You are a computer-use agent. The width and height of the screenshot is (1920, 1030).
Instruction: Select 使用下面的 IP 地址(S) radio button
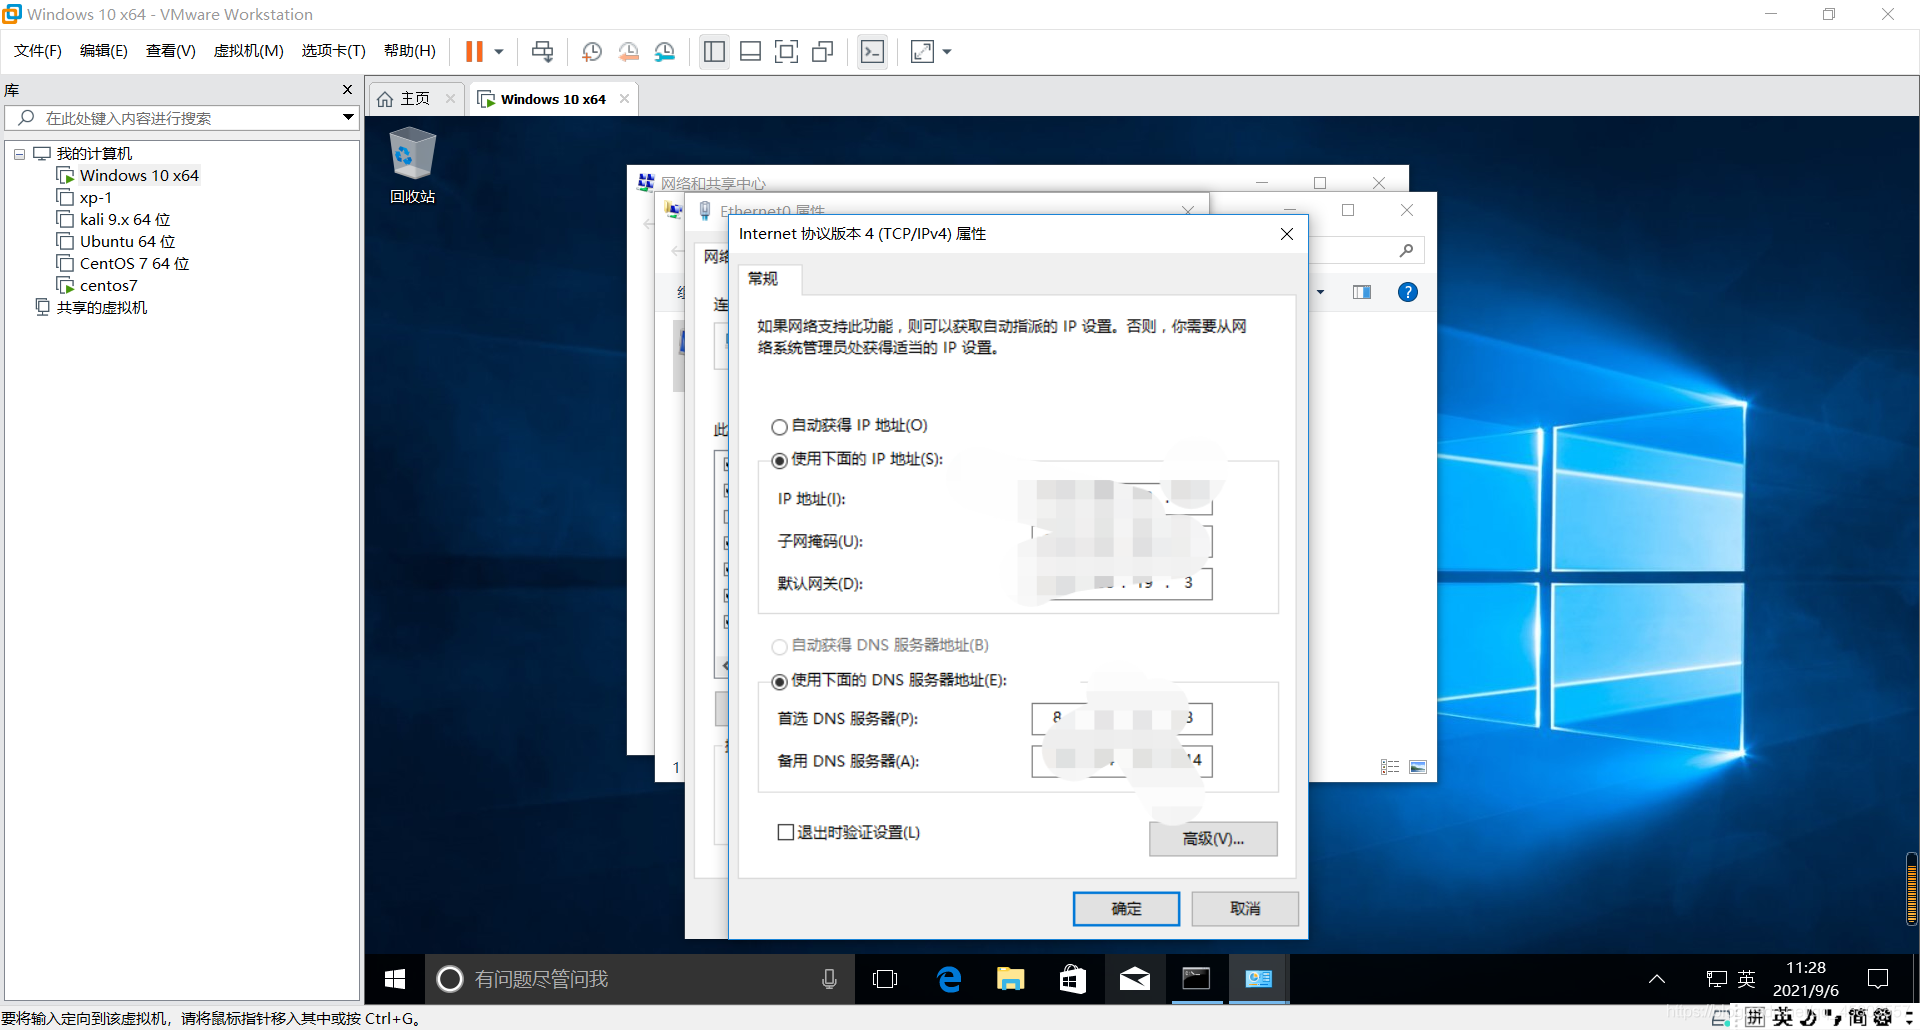[x=779, y=461]
